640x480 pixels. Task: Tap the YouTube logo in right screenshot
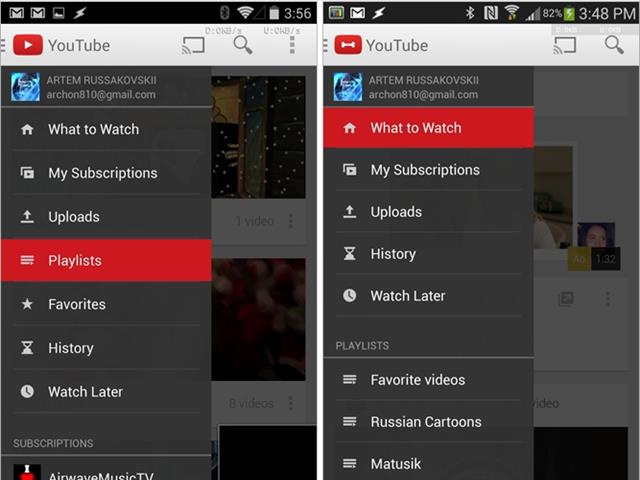point(348,45)
